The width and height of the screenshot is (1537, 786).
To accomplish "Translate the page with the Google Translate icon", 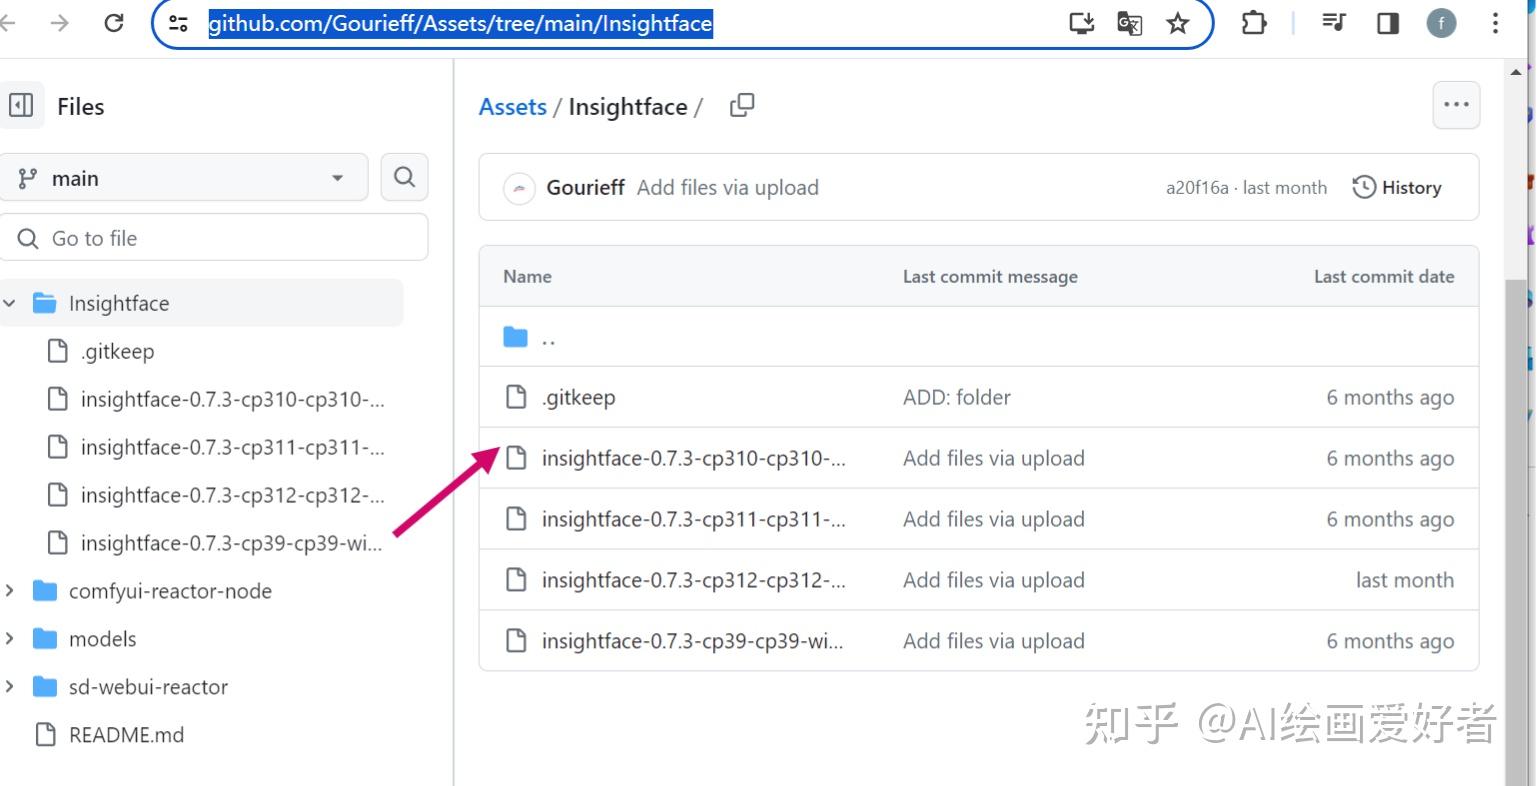I will (x=1129, y=23).
